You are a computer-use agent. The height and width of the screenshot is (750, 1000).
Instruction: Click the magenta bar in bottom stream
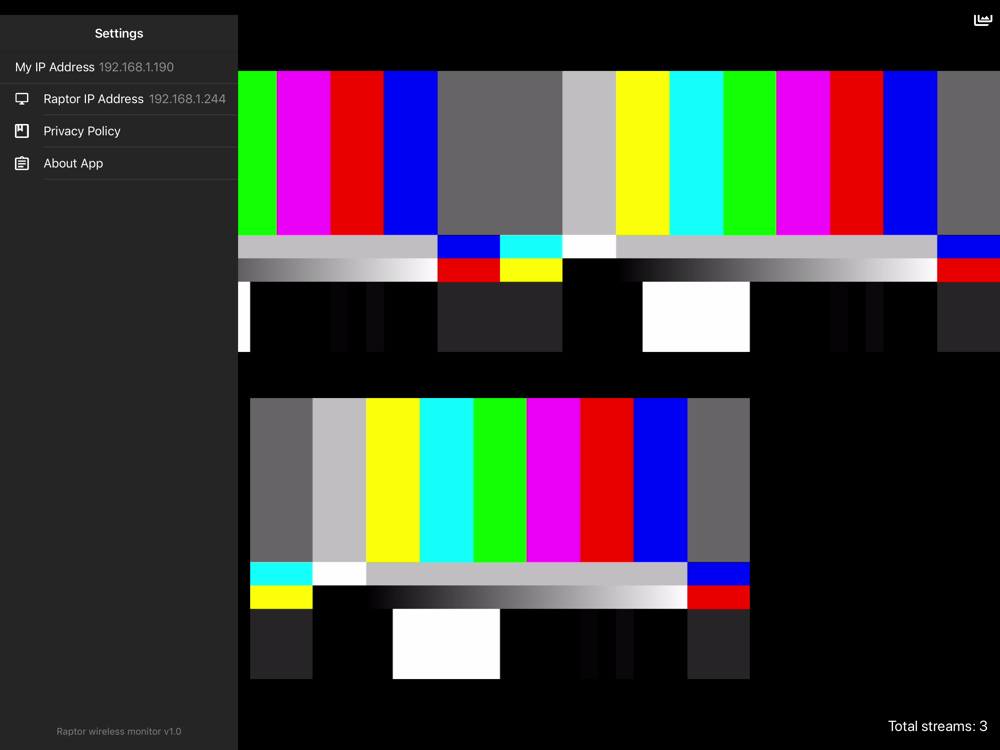click(x=554, y=480)
